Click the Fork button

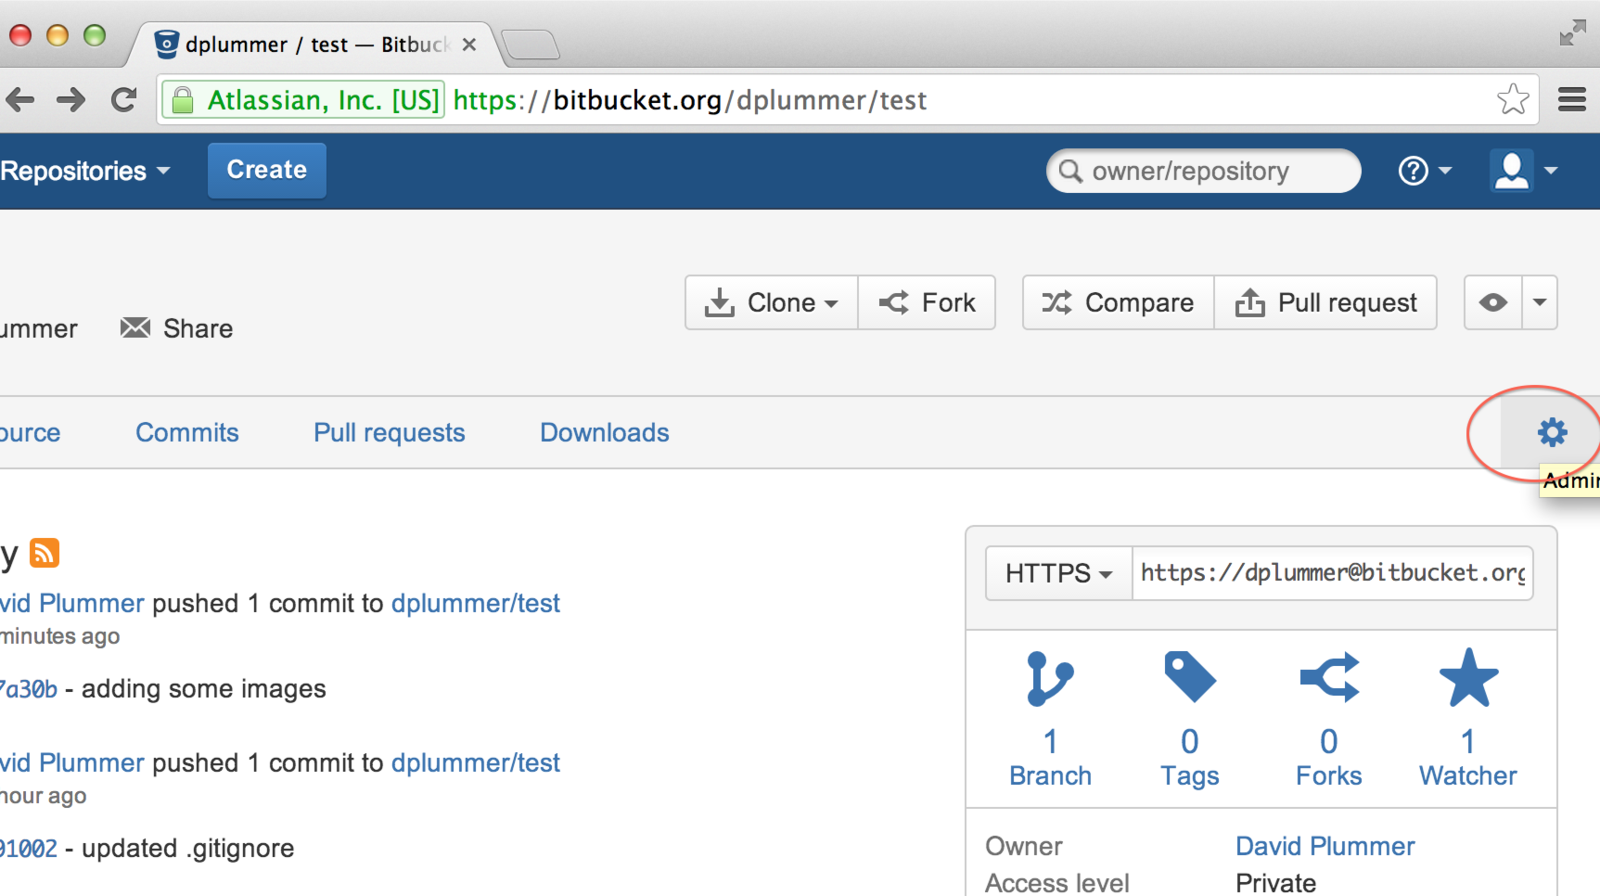pos(927,302)
